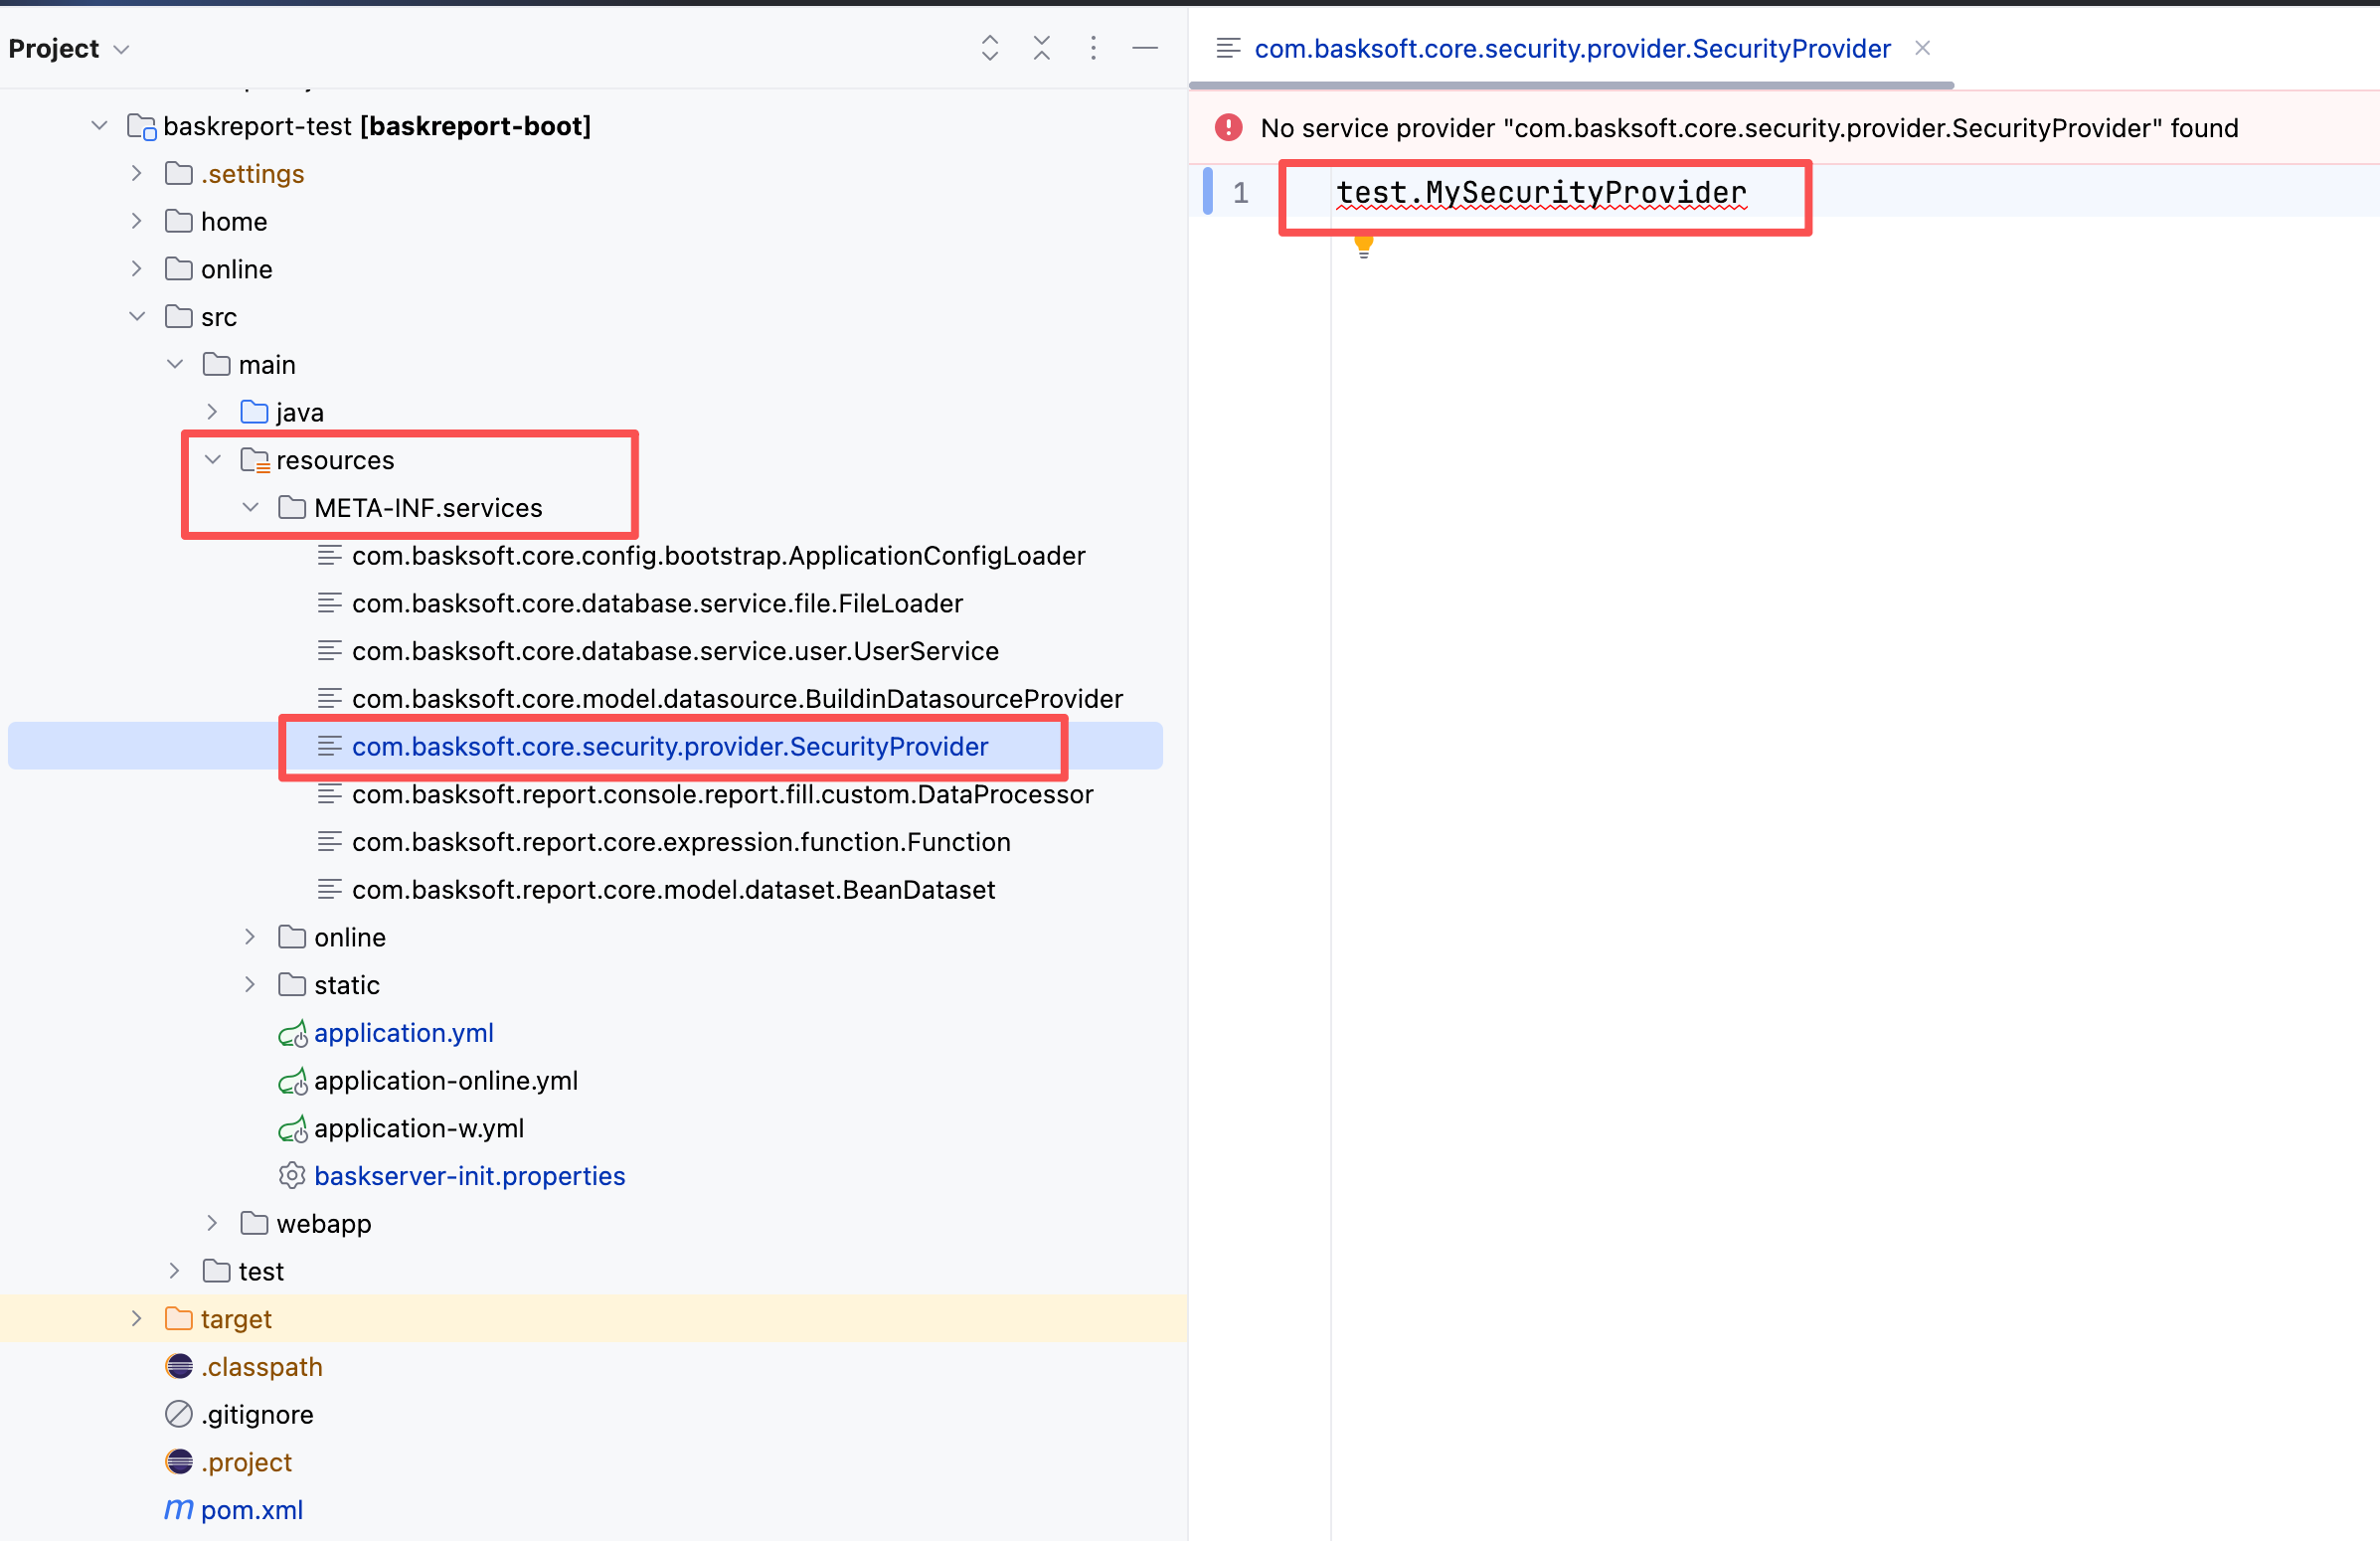This screenshot has height=1541, width=2380.
Task: Click the FileLoader service file icon
Action: pos(329,603)
